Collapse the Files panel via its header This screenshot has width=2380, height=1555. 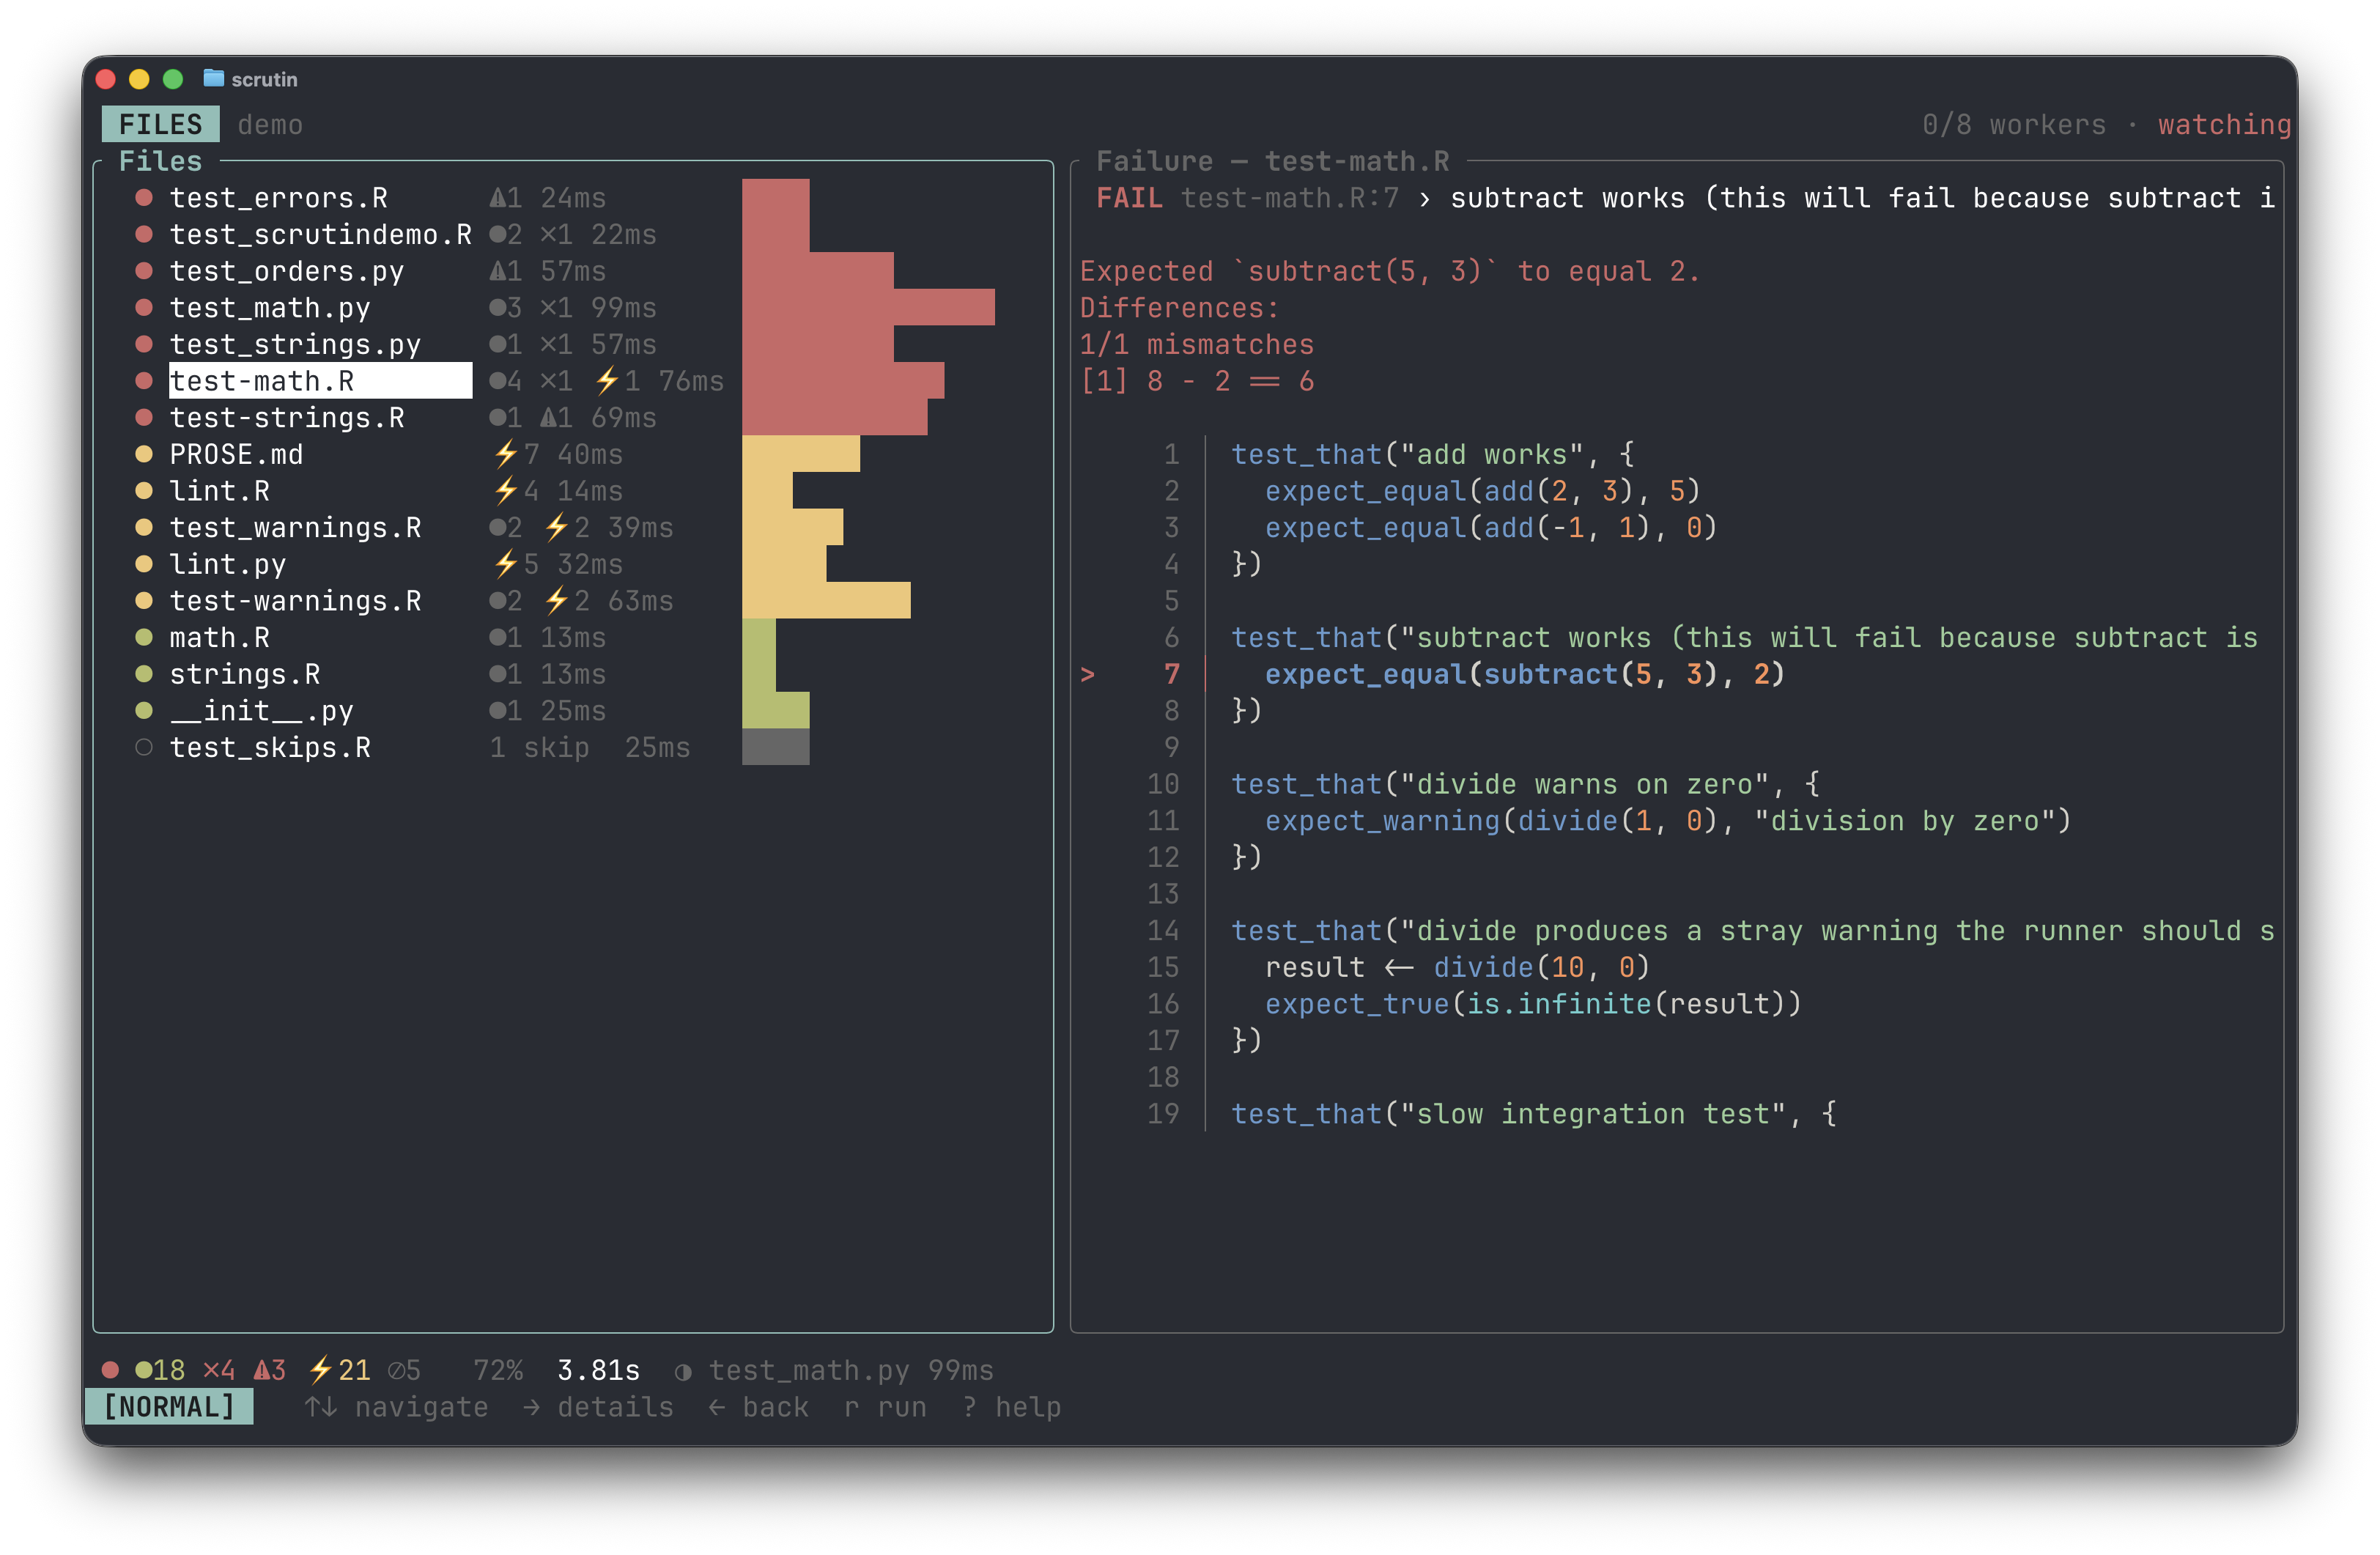click(x=161, y=160)
